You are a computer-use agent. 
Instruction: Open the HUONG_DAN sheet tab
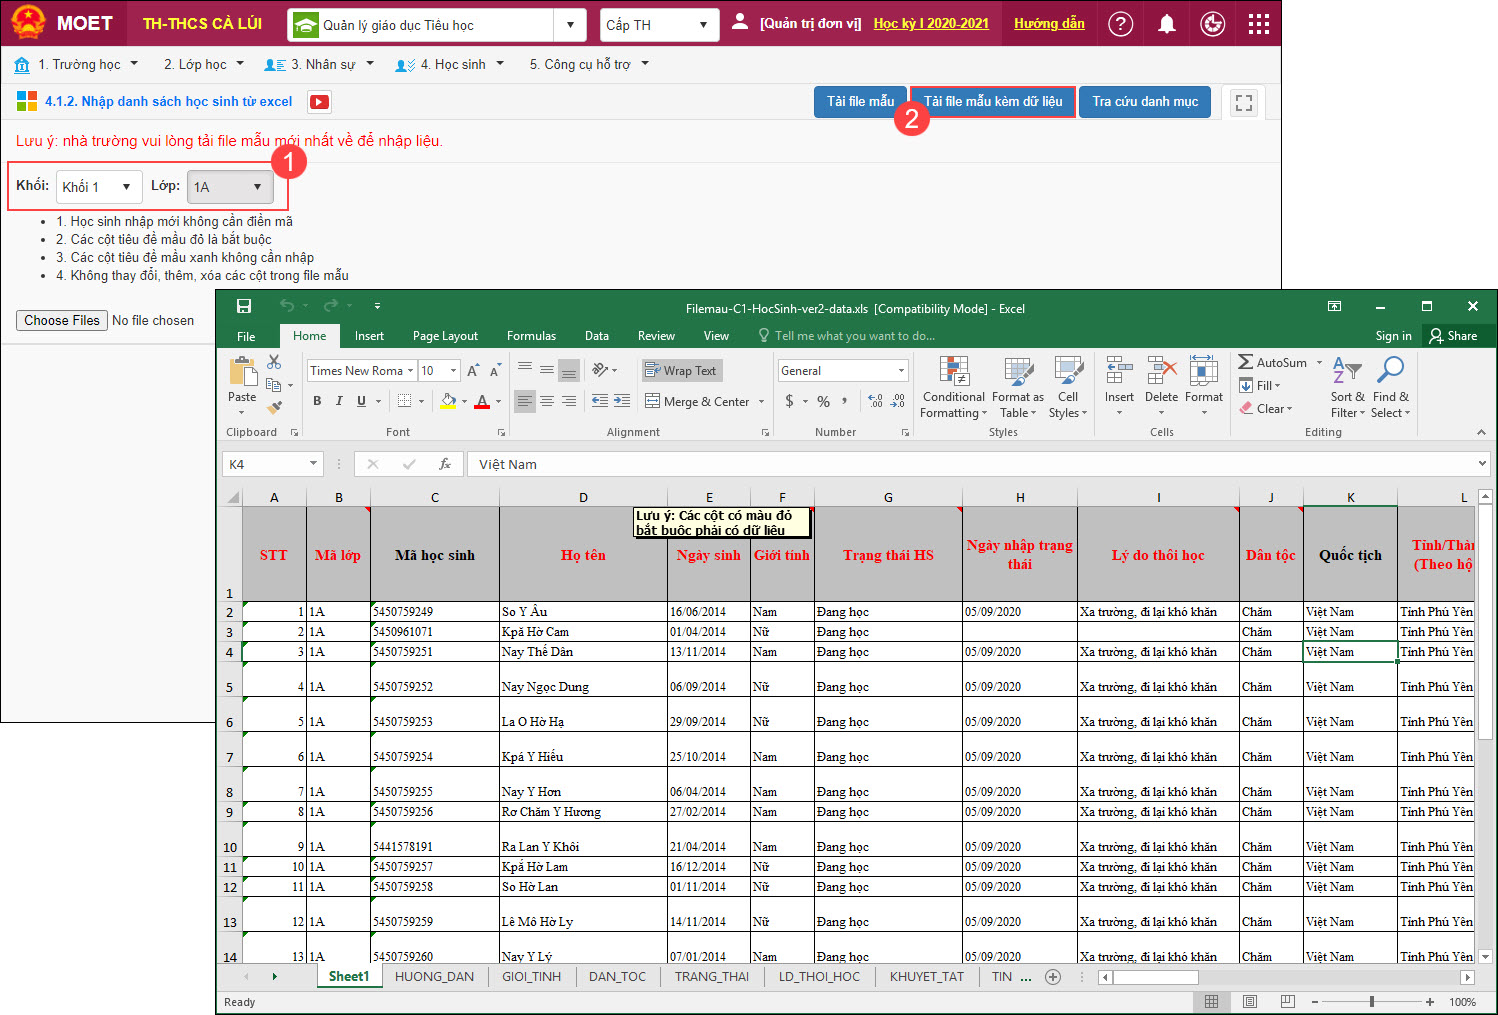pyautogui.click(x=434, y=977)
